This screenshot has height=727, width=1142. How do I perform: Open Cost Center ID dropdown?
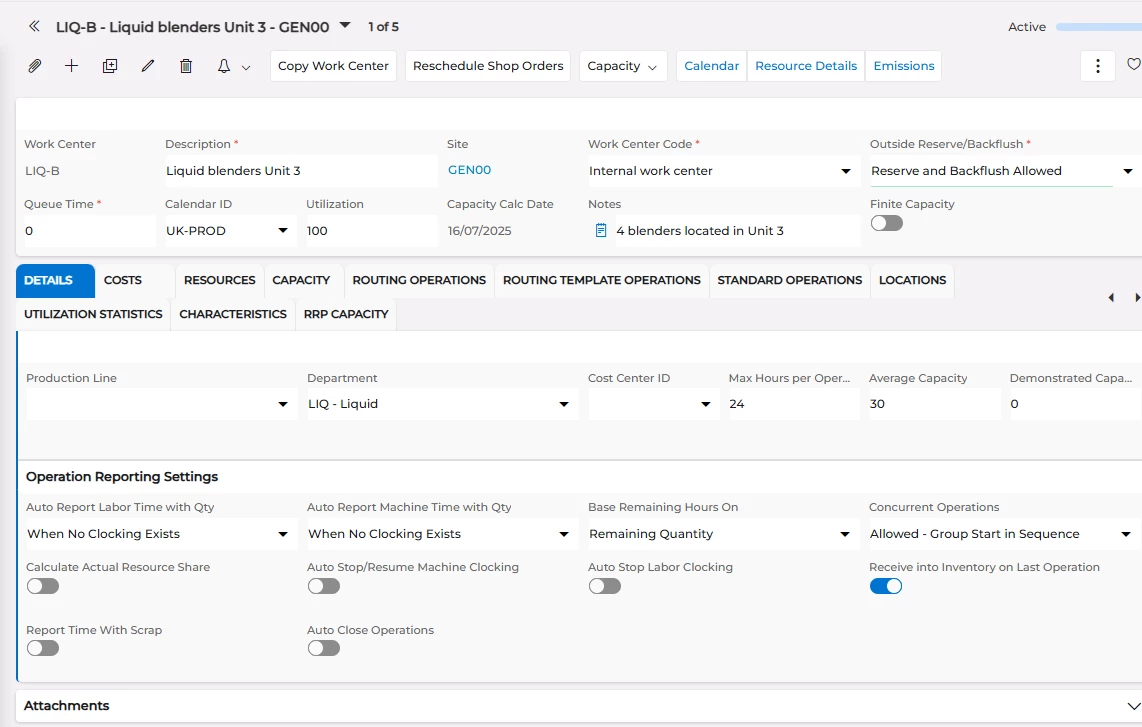point(705,404)
